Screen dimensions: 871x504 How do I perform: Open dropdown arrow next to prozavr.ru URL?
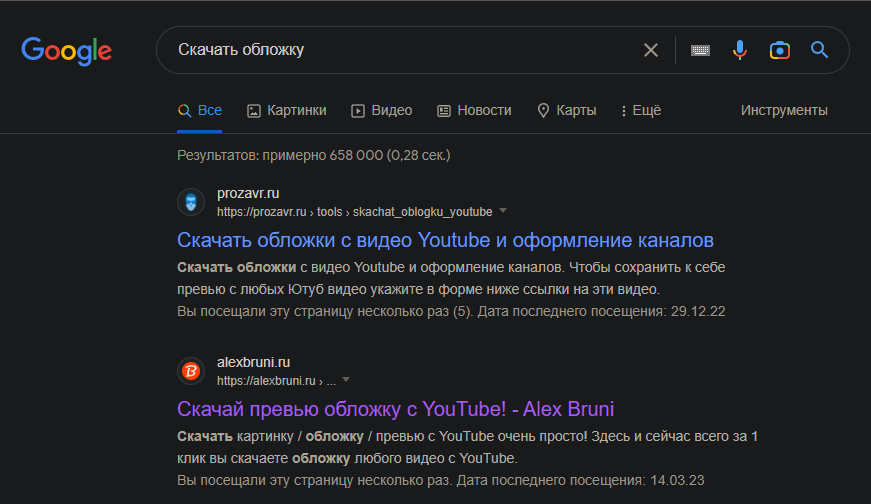point(503,211)
